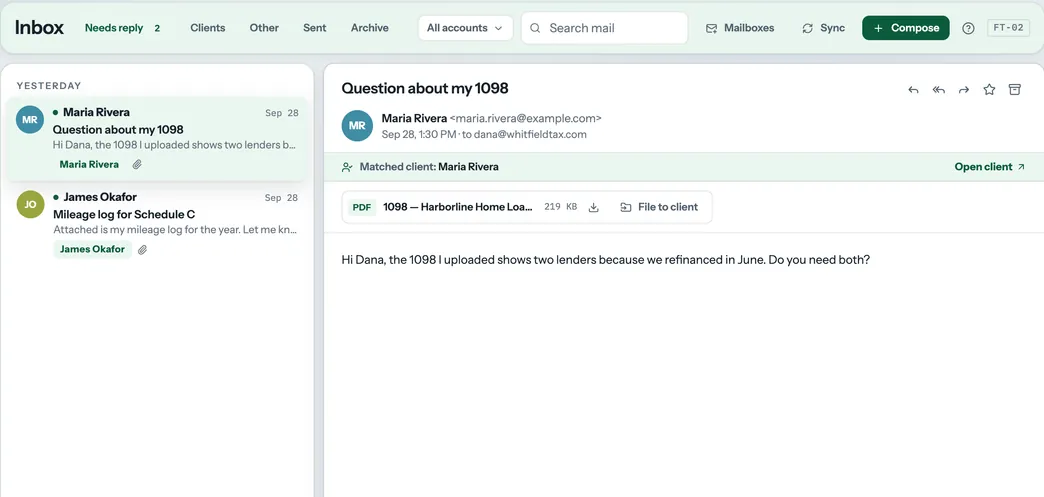Click the James Okafor client tag
This screenshot has width=1044, height=497.
[93, 249]
